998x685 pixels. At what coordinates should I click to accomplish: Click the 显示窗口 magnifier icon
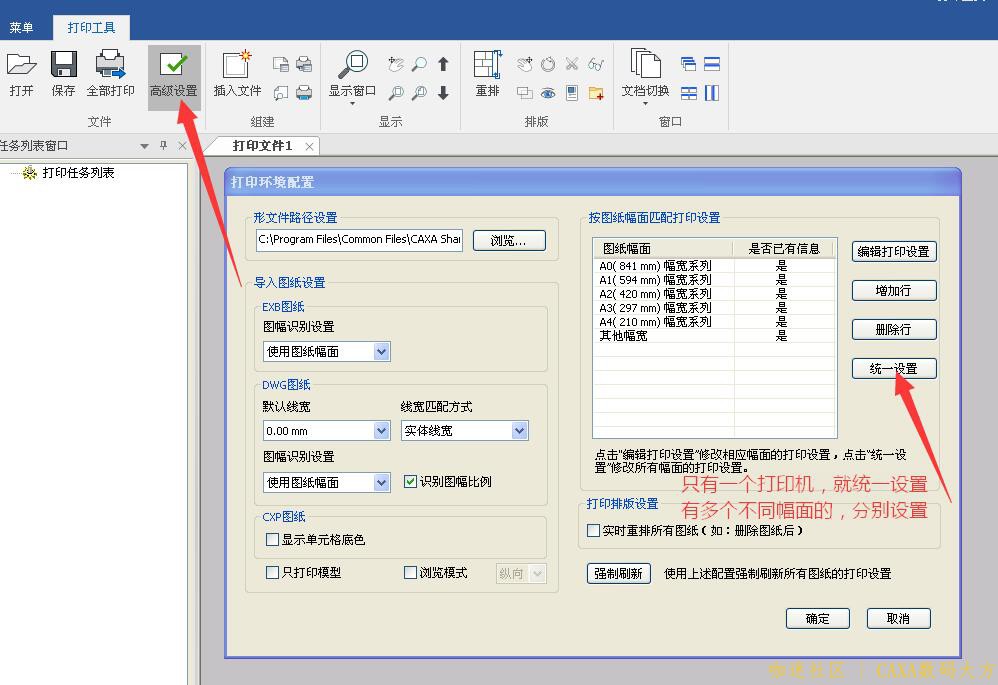tap(352, 66)
